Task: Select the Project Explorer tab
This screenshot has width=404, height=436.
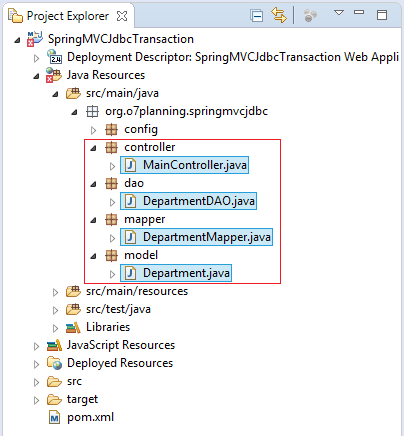Action: pos(68,16)
